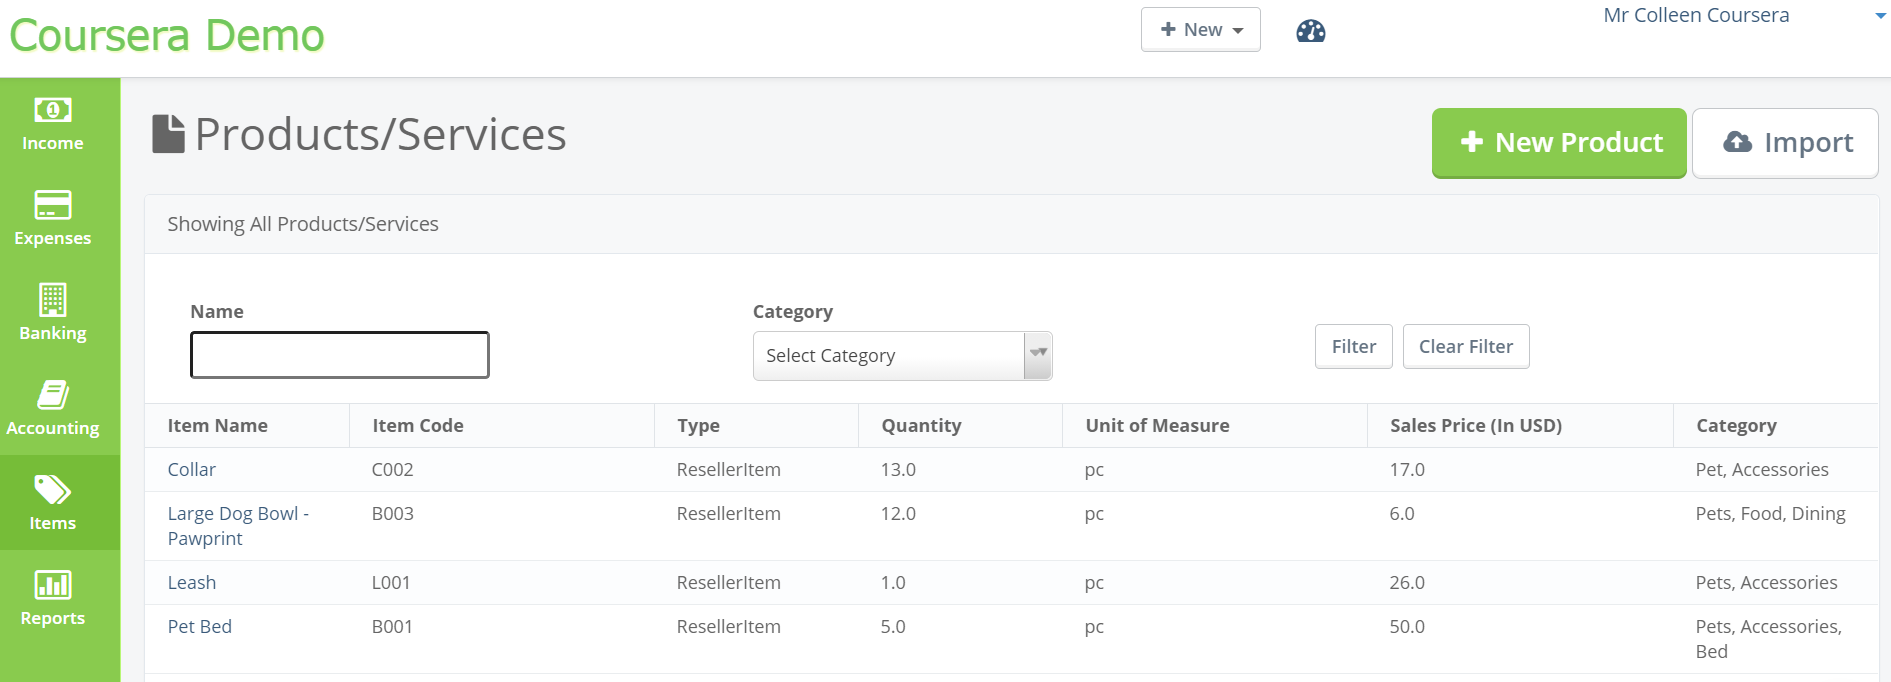
Task: Focus the Name search field
Action: pos(340,355)
